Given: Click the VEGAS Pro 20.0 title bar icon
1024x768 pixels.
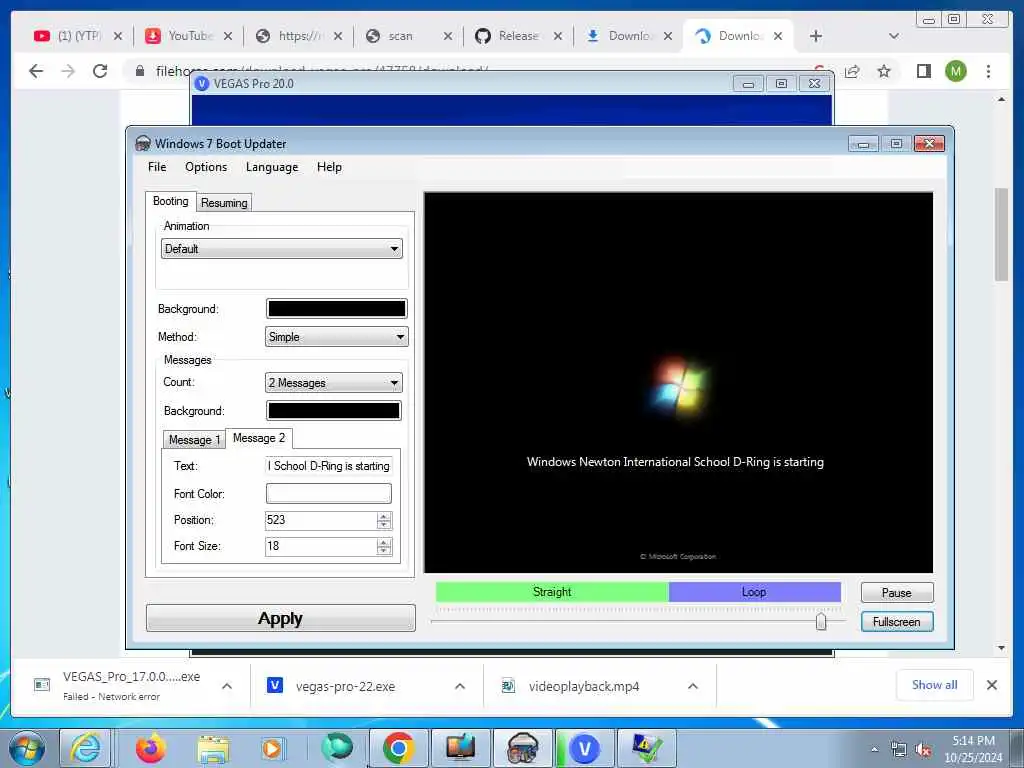Looking at the screenshot, I should pos(202,84).
